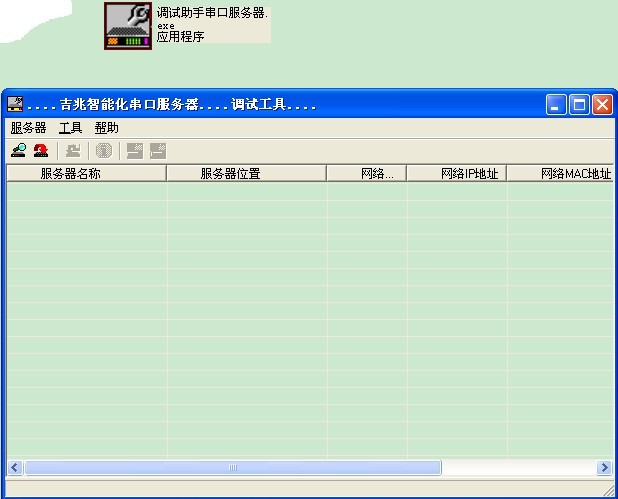Click the search servers toolbar icon
Viewport: 618px width, 499px height.
coord(18,150)
